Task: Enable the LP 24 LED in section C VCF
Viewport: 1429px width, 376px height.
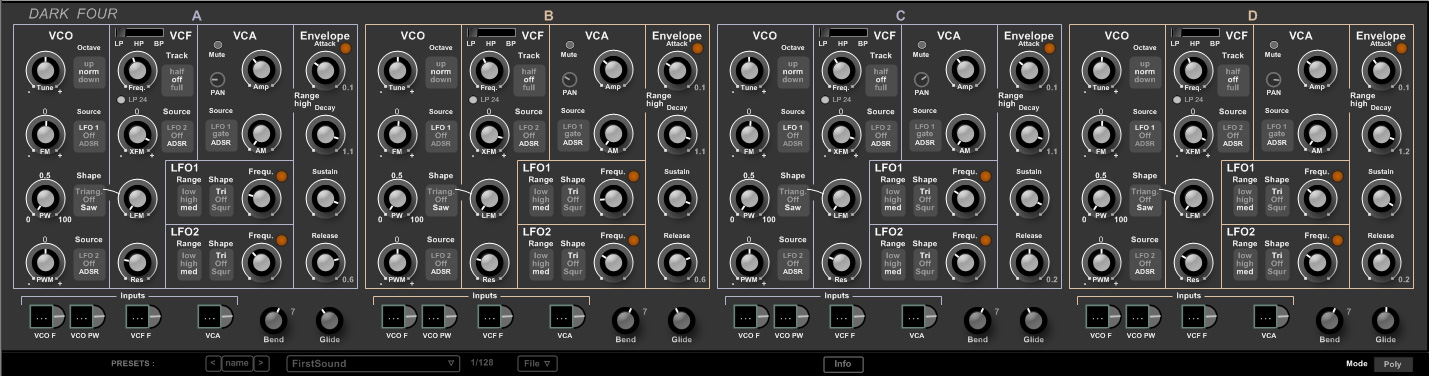Action: tap(825, 99)
